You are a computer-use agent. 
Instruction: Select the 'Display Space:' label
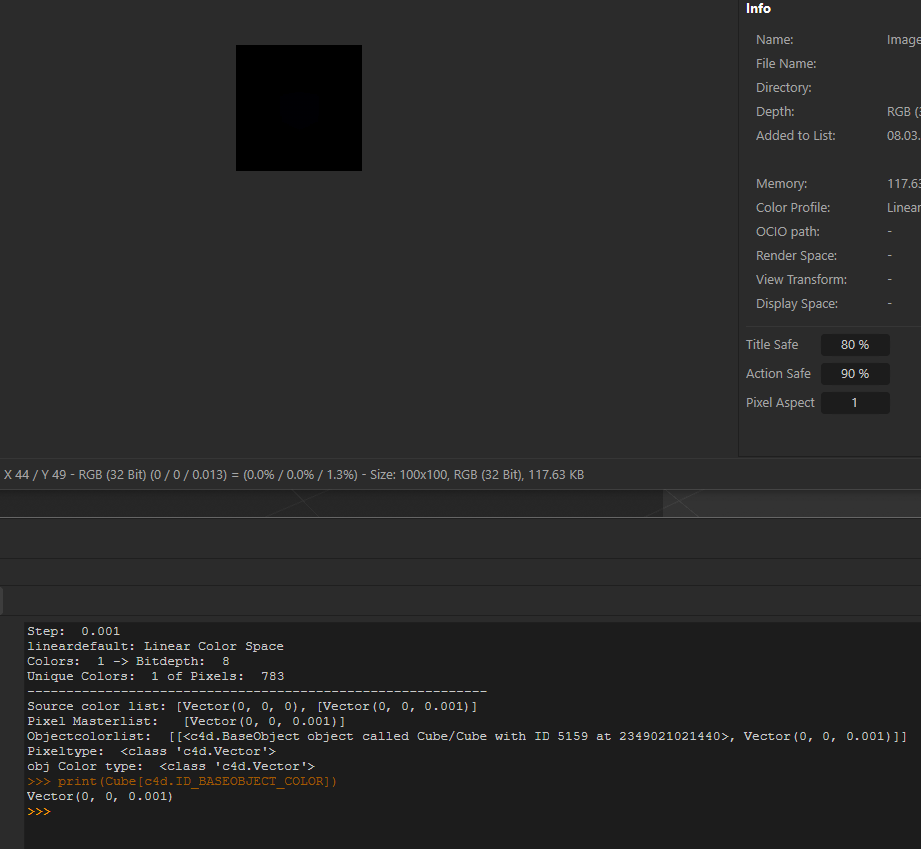[796, 304]
